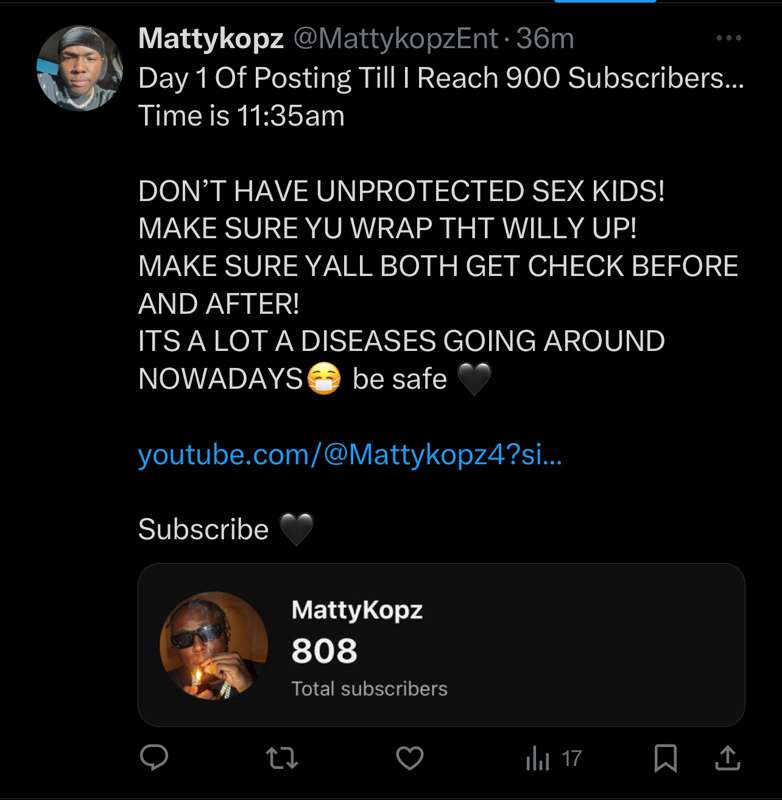Screen dimensions: 782x800
Task: Share the post via the upload arrow icon
Action: 727,759
